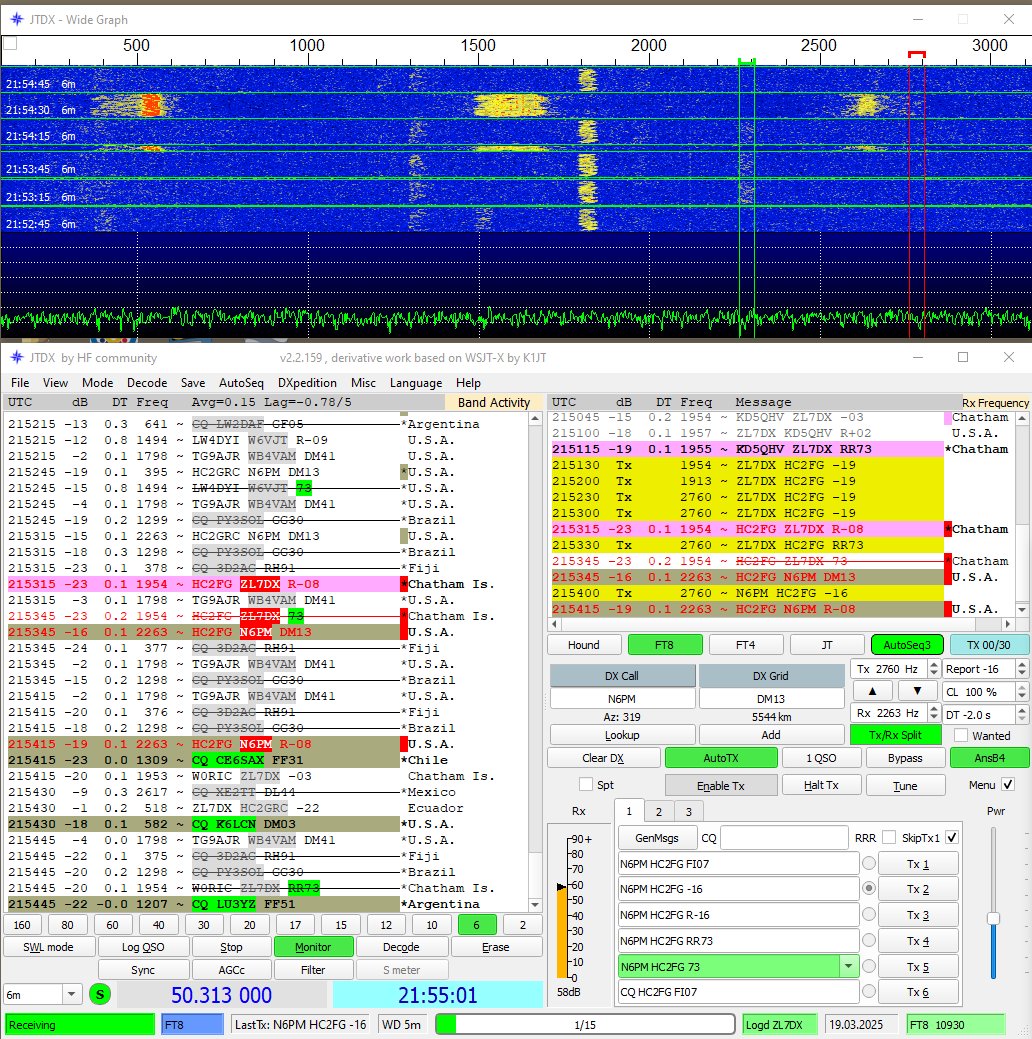Enable the Spt checkbox
Viewport: 1032px width, 1039px height.
[586, 785]
